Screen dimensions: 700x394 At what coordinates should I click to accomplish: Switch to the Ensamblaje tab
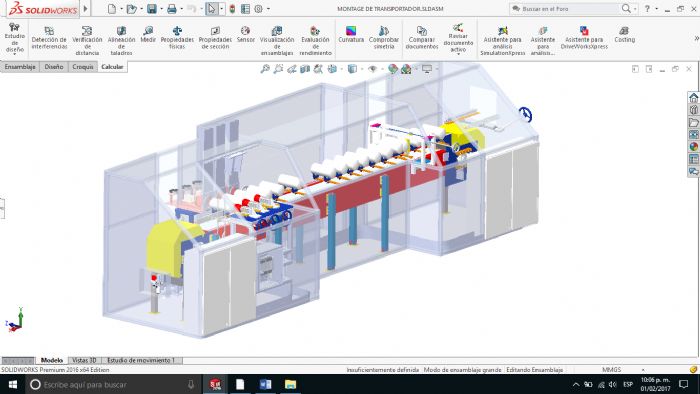pos(20,66)
